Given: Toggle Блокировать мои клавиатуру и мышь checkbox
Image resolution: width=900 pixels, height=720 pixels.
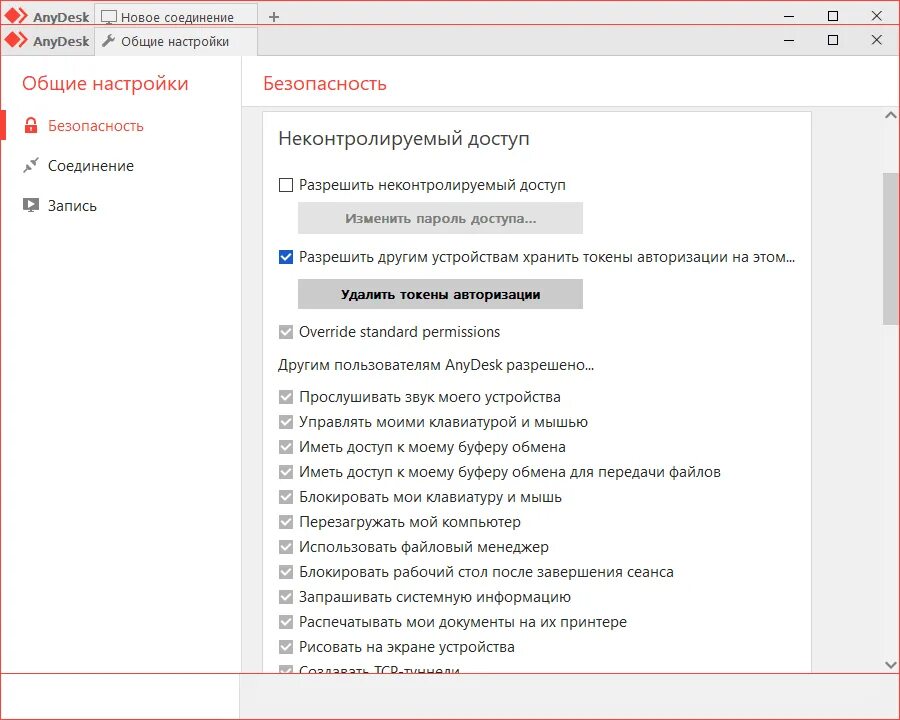Looking at the screenshot, I should (x=286, y=497).
